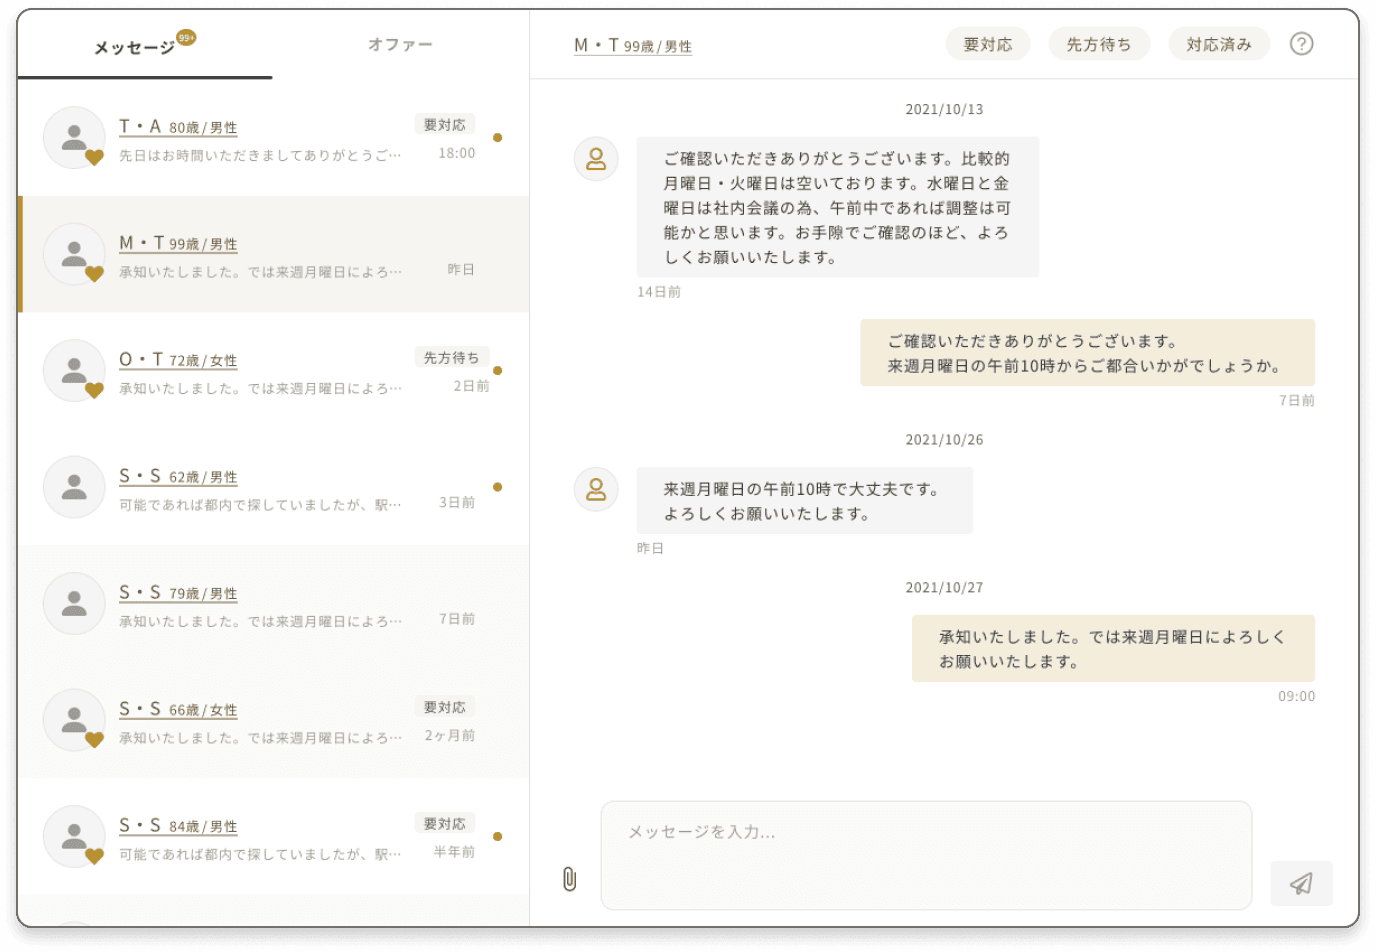Click the 2021/10/27 date separator
The width and height of the screenshot is (1376, 952).
click(944, 587)
